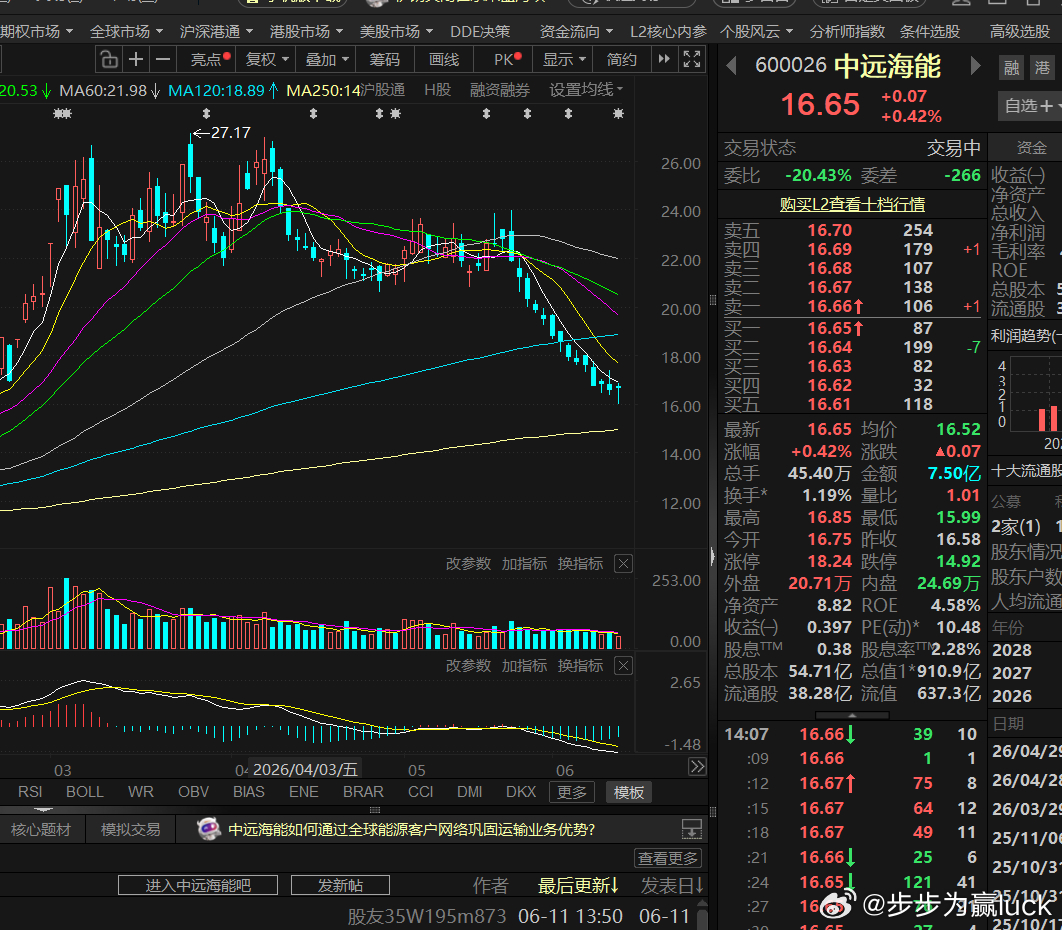Open 设置均线 moving average settings

click(x=586, y=90)
